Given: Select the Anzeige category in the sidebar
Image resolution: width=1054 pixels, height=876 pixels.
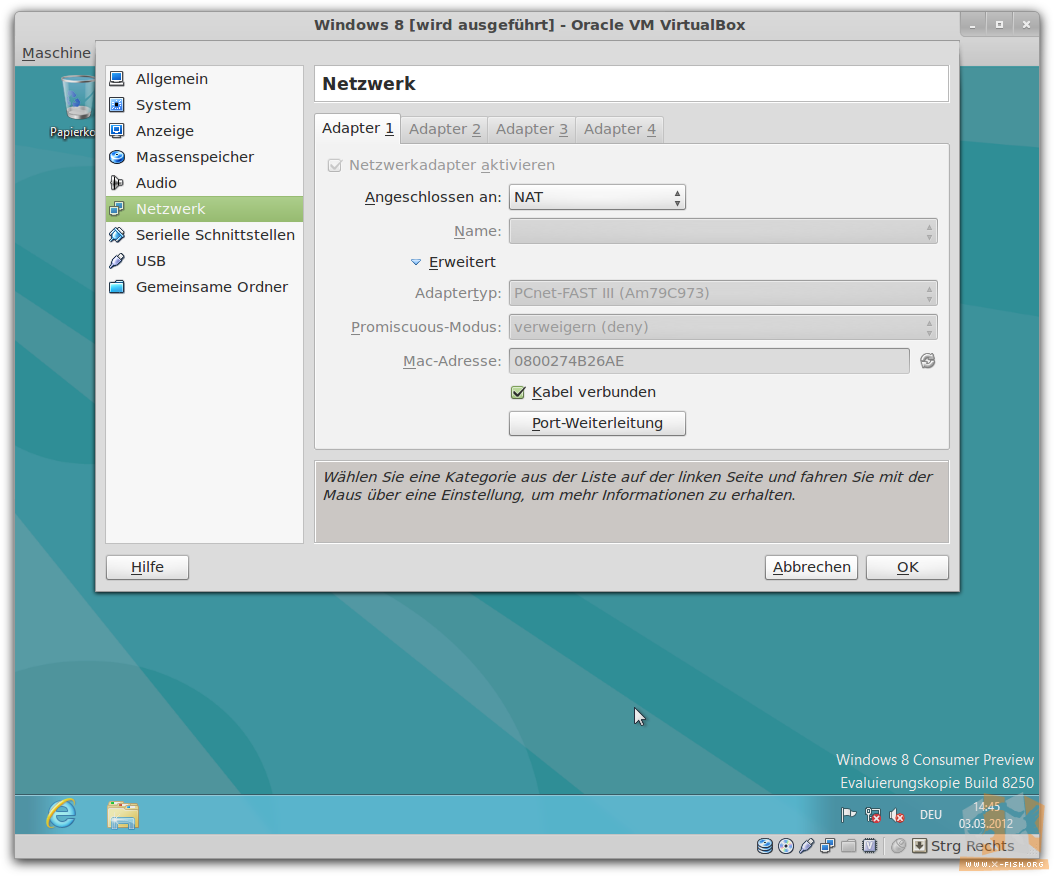Looking at the screenshot, I should (204, 131).
